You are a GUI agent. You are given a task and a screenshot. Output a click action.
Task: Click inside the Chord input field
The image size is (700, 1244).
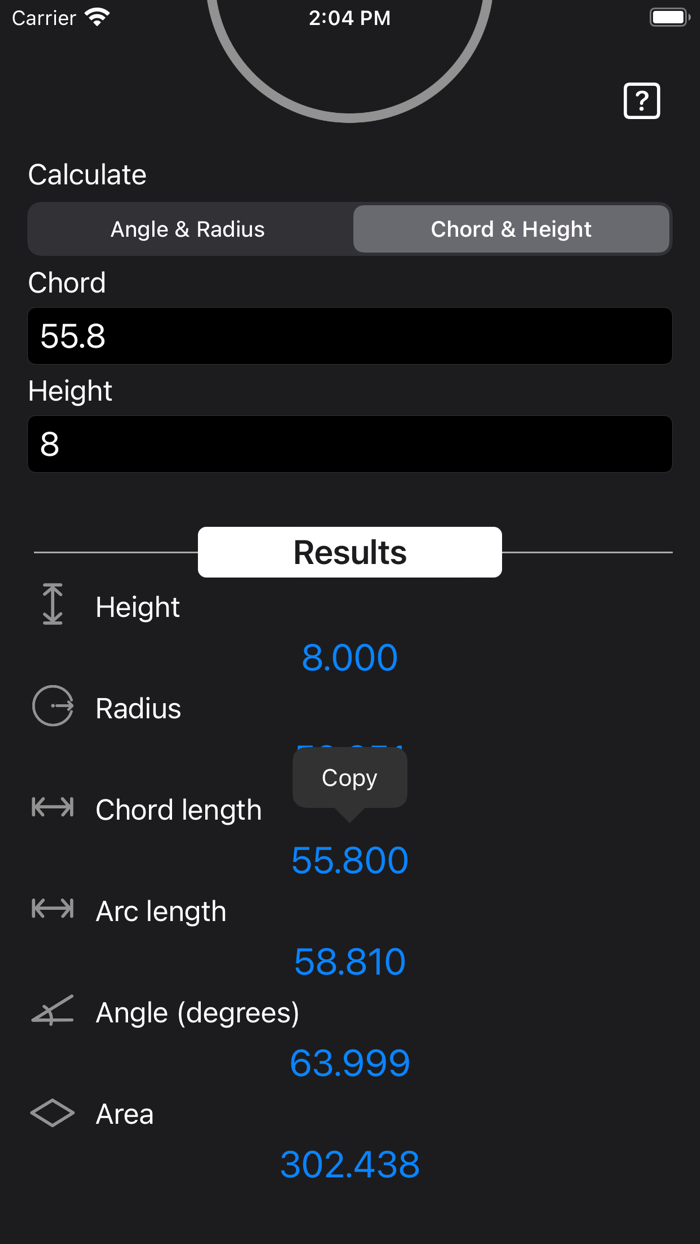(349, 336)
